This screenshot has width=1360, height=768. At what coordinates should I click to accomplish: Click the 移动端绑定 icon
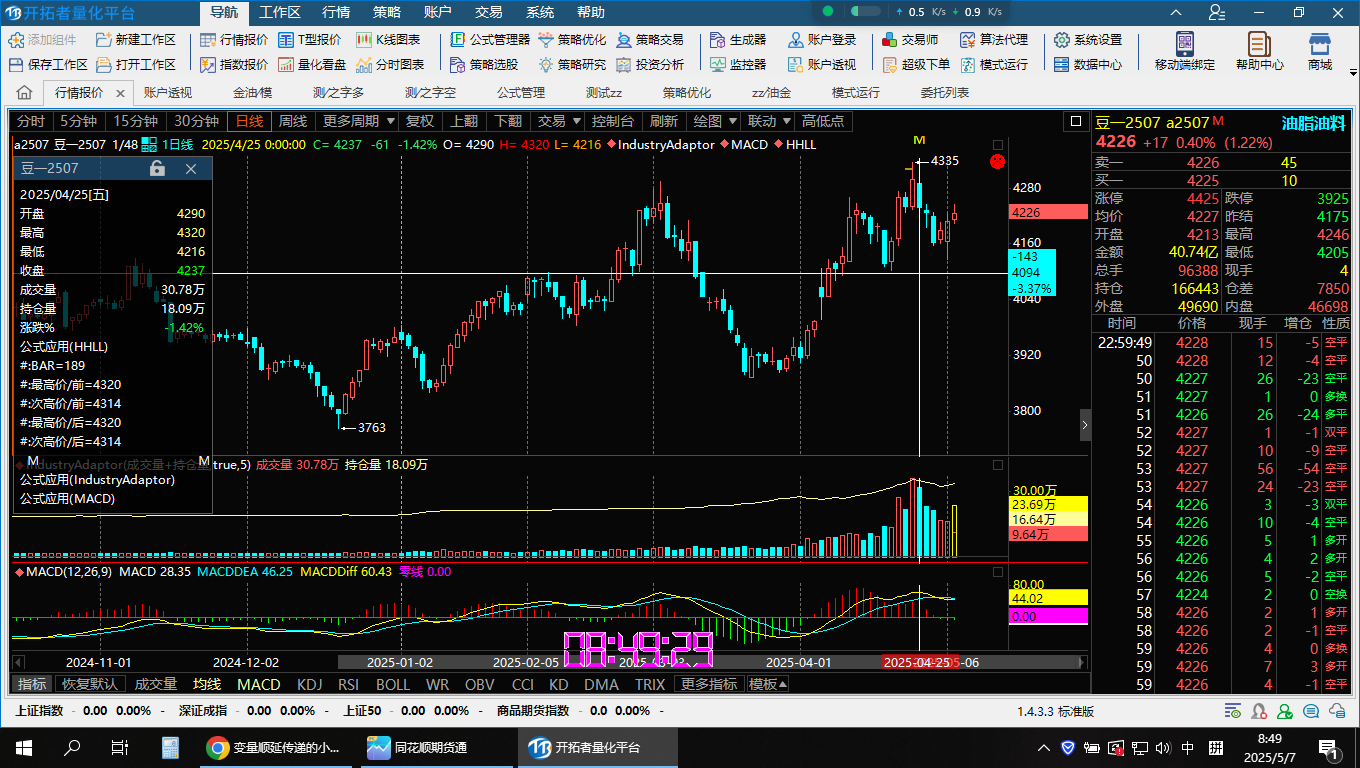1185,44
